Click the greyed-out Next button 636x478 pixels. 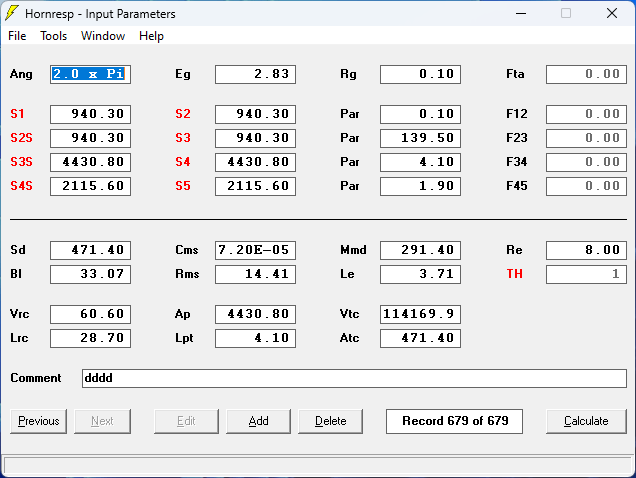tap(102, 421)
